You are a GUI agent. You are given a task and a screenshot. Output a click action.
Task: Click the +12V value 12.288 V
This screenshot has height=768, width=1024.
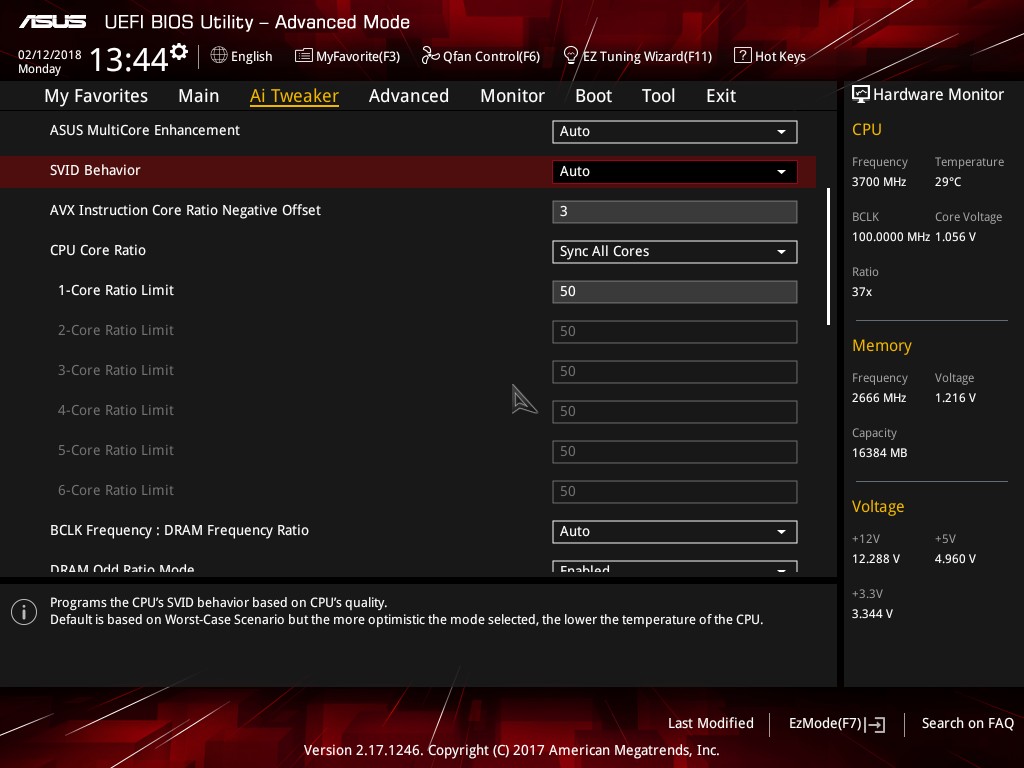pyautogui.click(x=876, y=559)
